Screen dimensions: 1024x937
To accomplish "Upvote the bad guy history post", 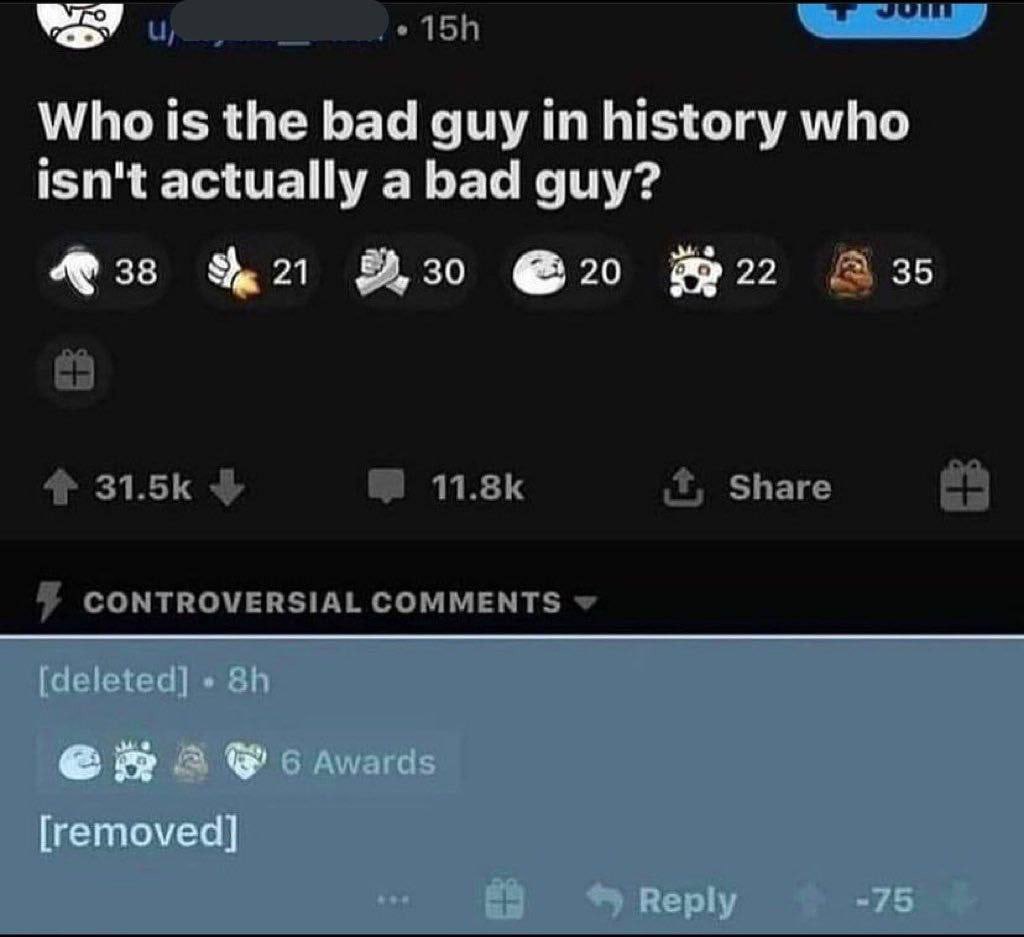I will (x=60, y=488).
